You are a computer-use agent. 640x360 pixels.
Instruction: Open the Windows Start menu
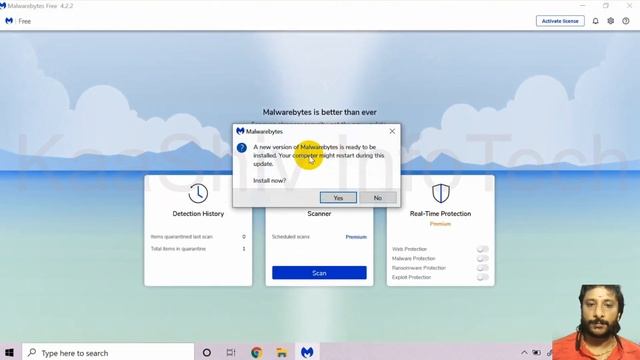point(9,352)
